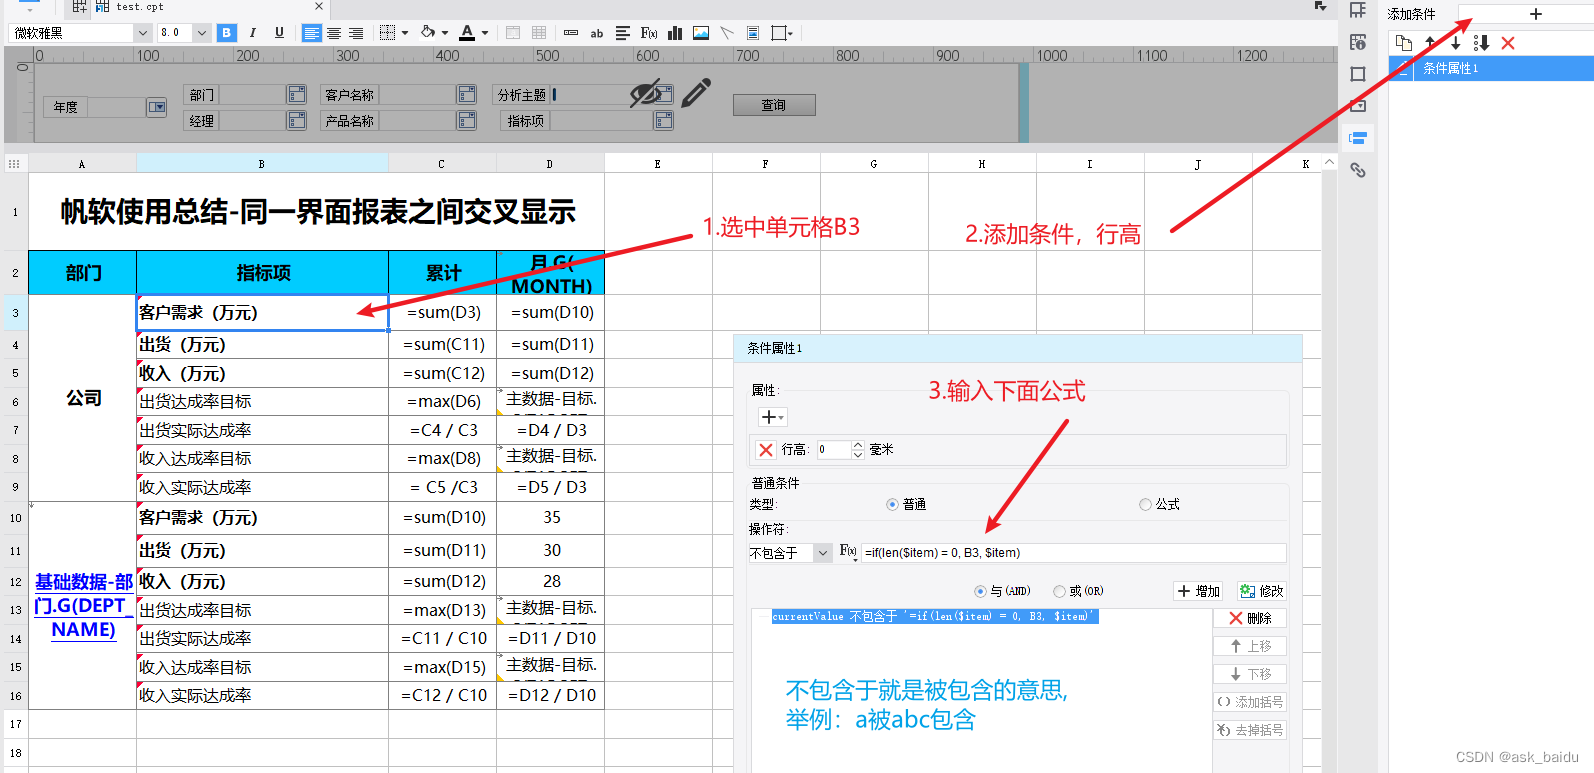Copy the selected condition in the list
1594x773 pixels.
pyautogui.click(x=1404, y=42)
